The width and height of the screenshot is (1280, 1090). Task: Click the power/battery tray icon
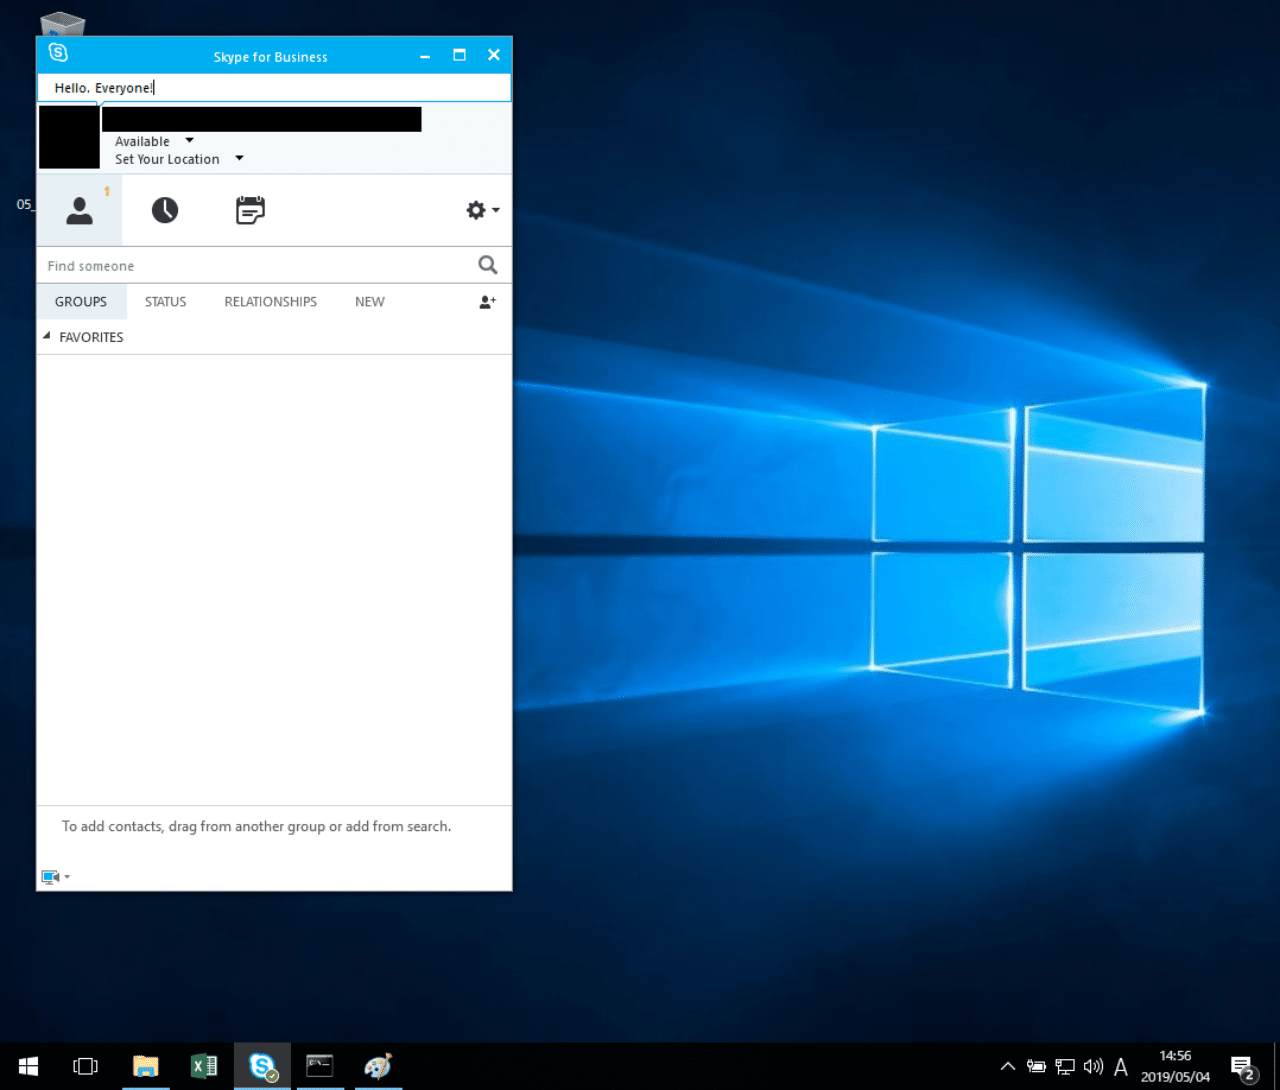tap(1037, 1067)
